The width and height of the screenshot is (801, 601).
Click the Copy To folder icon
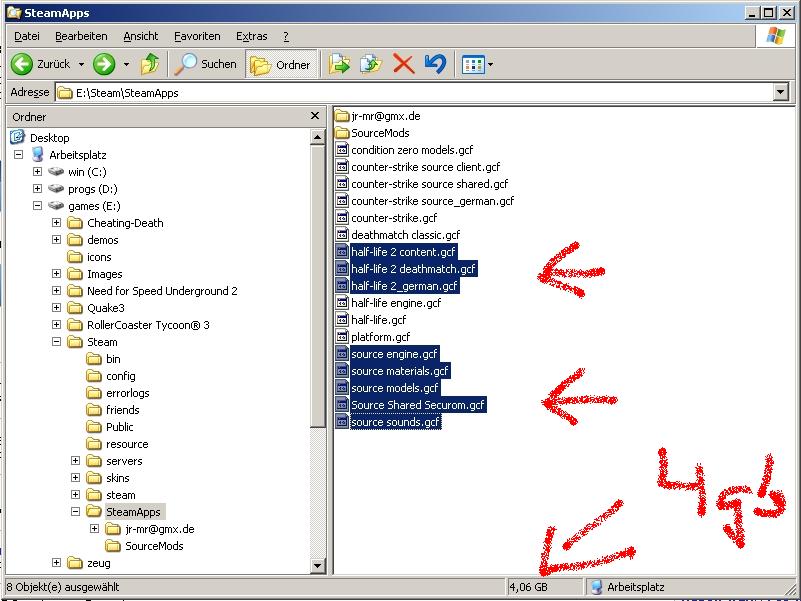tap(371, 64)
